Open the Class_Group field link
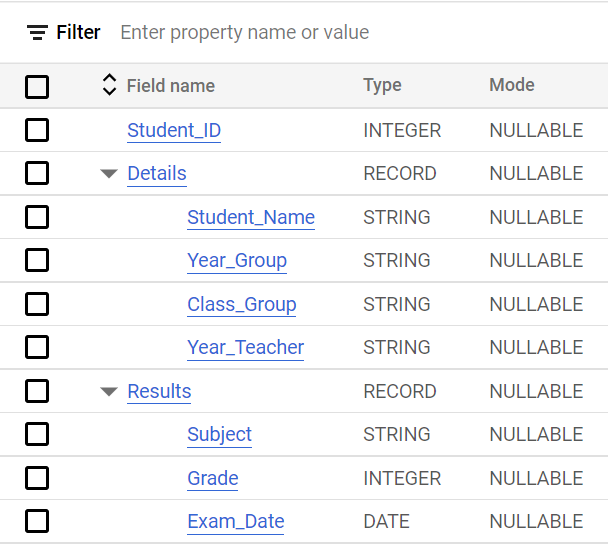 click(x=242, y=304)
